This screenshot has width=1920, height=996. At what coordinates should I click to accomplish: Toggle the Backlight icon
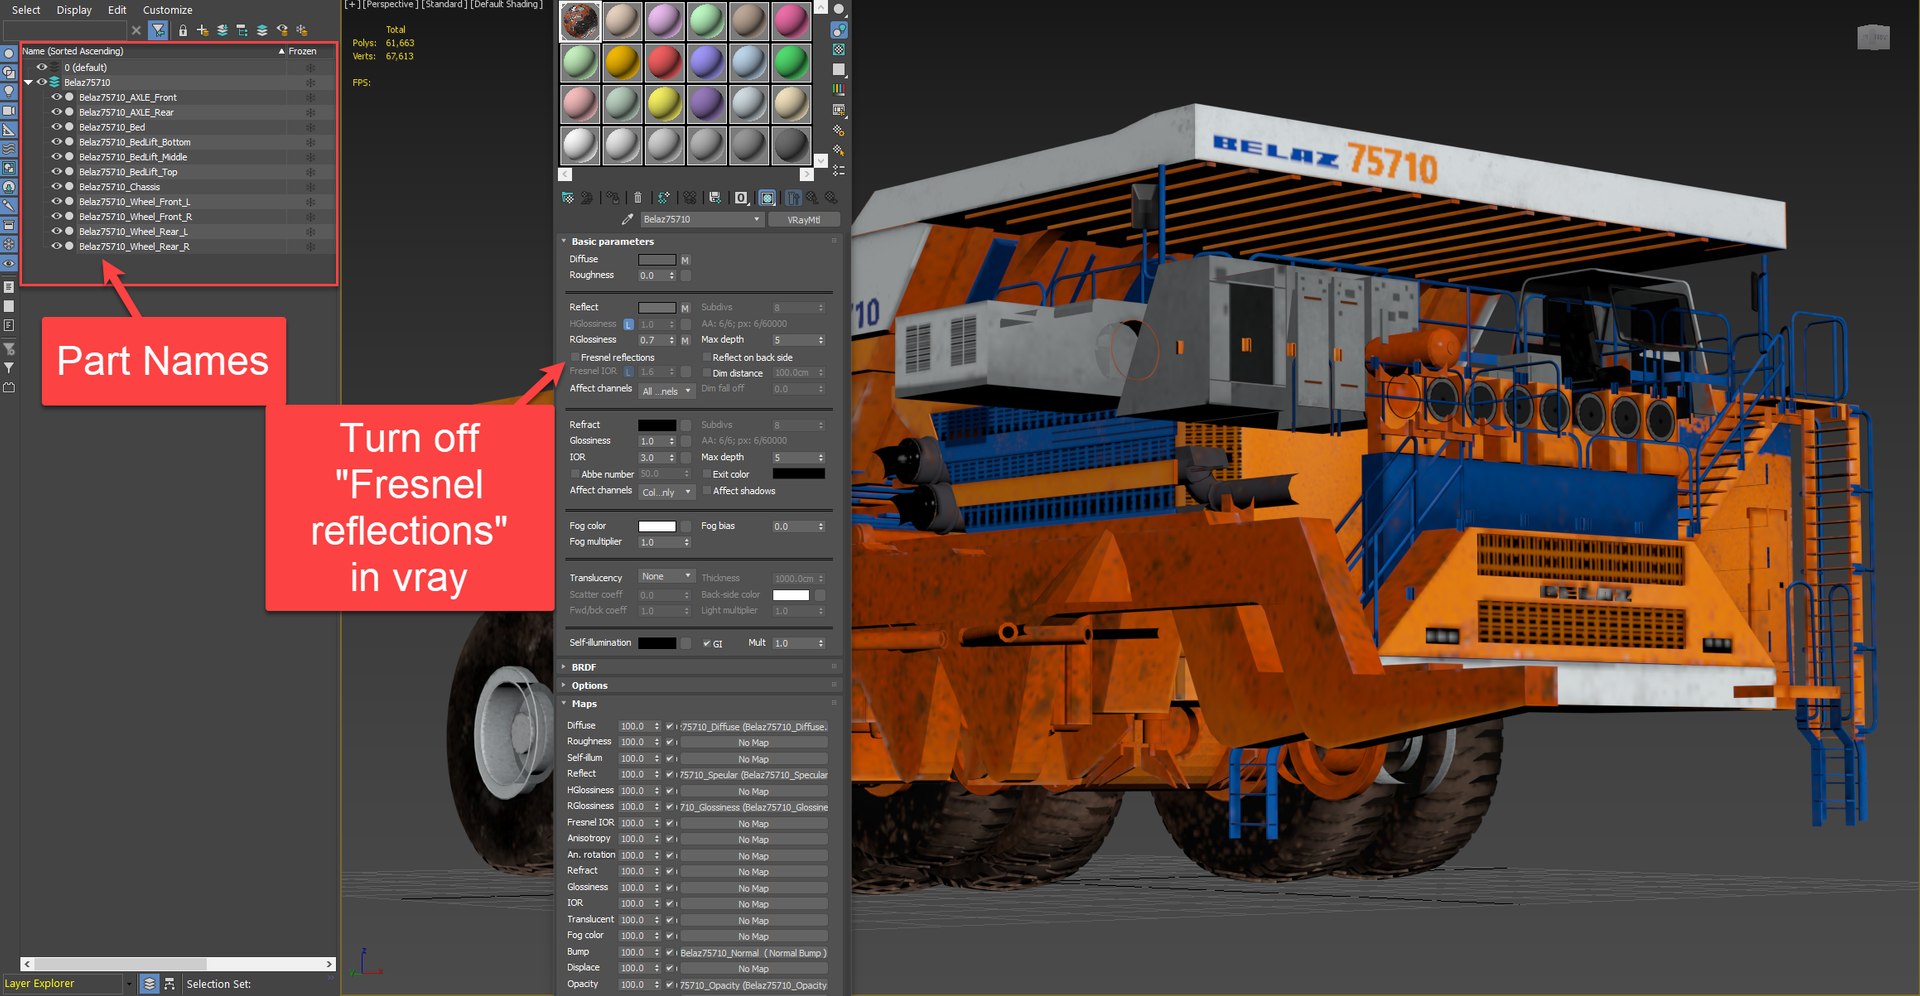click(x=839, y=30)
